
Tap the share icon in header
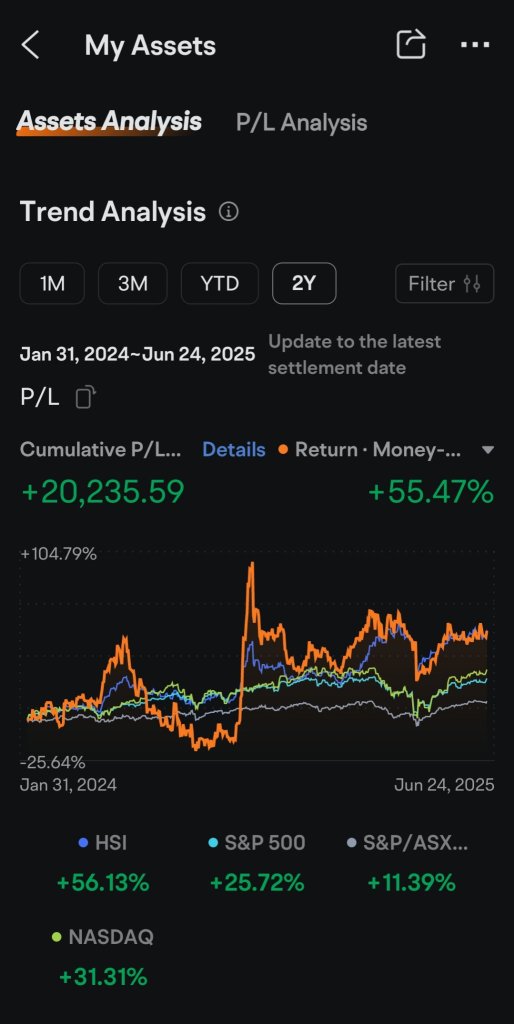pos(411,44)
